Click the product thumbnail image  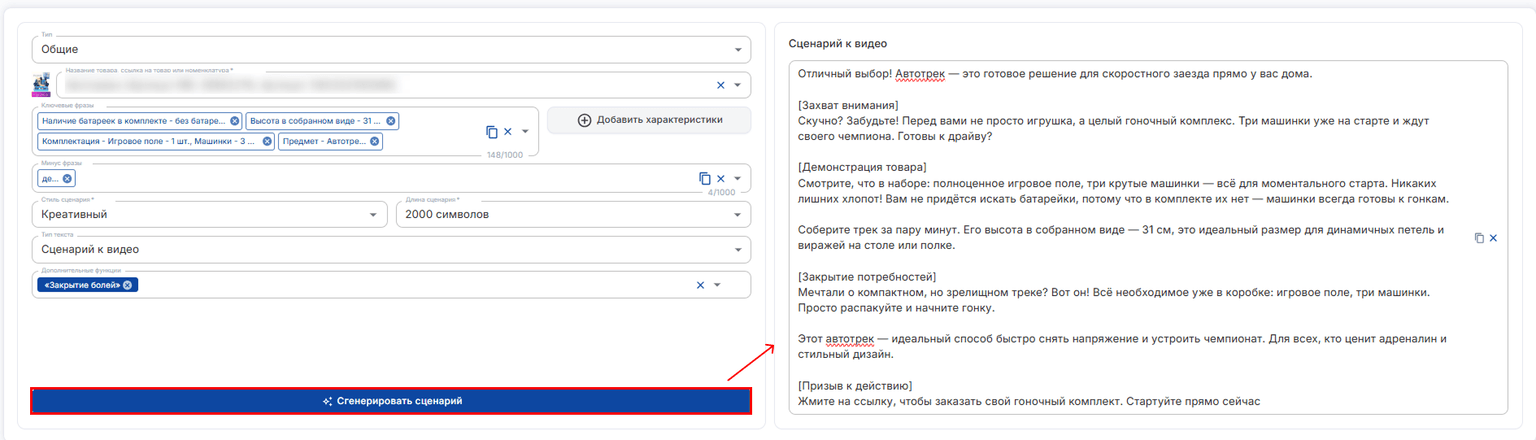pos(42,84)
